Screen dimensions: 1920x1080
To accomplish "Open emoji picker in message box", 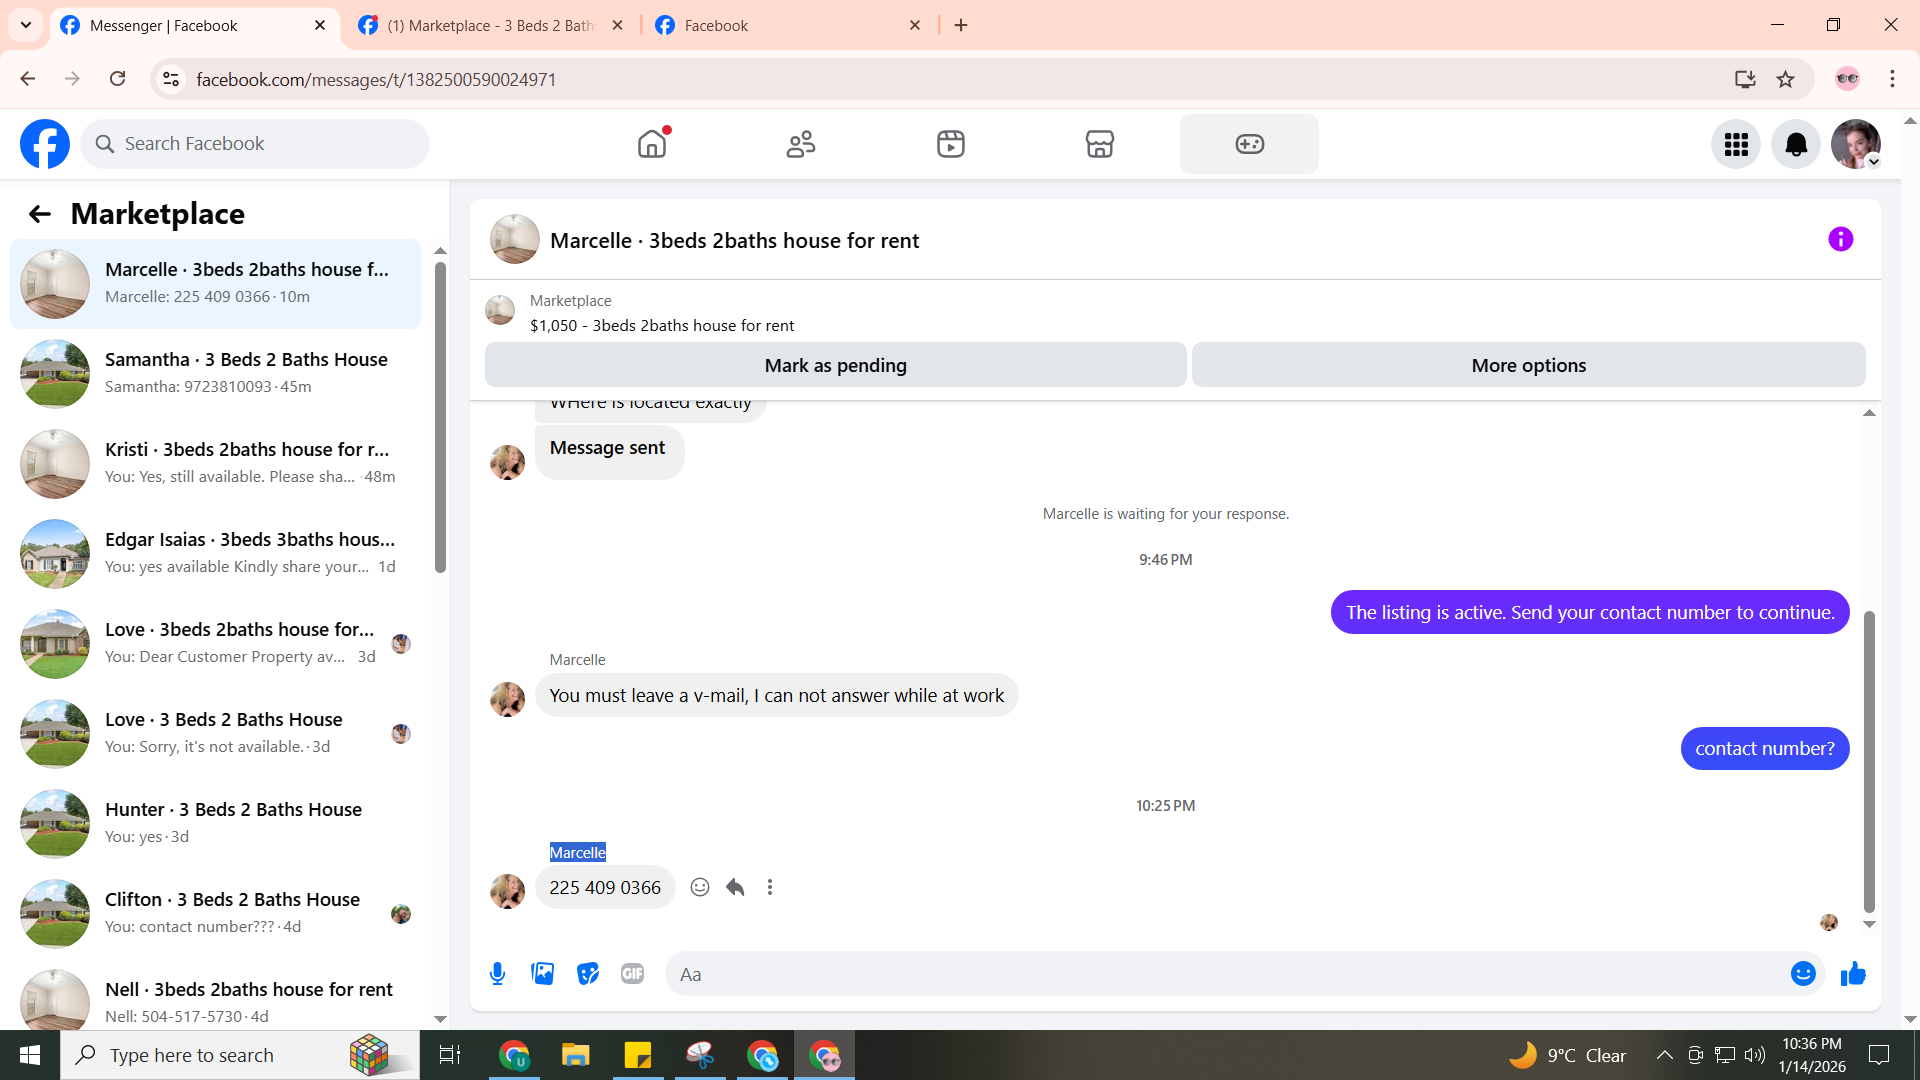I will click(x=1802, y=974).
